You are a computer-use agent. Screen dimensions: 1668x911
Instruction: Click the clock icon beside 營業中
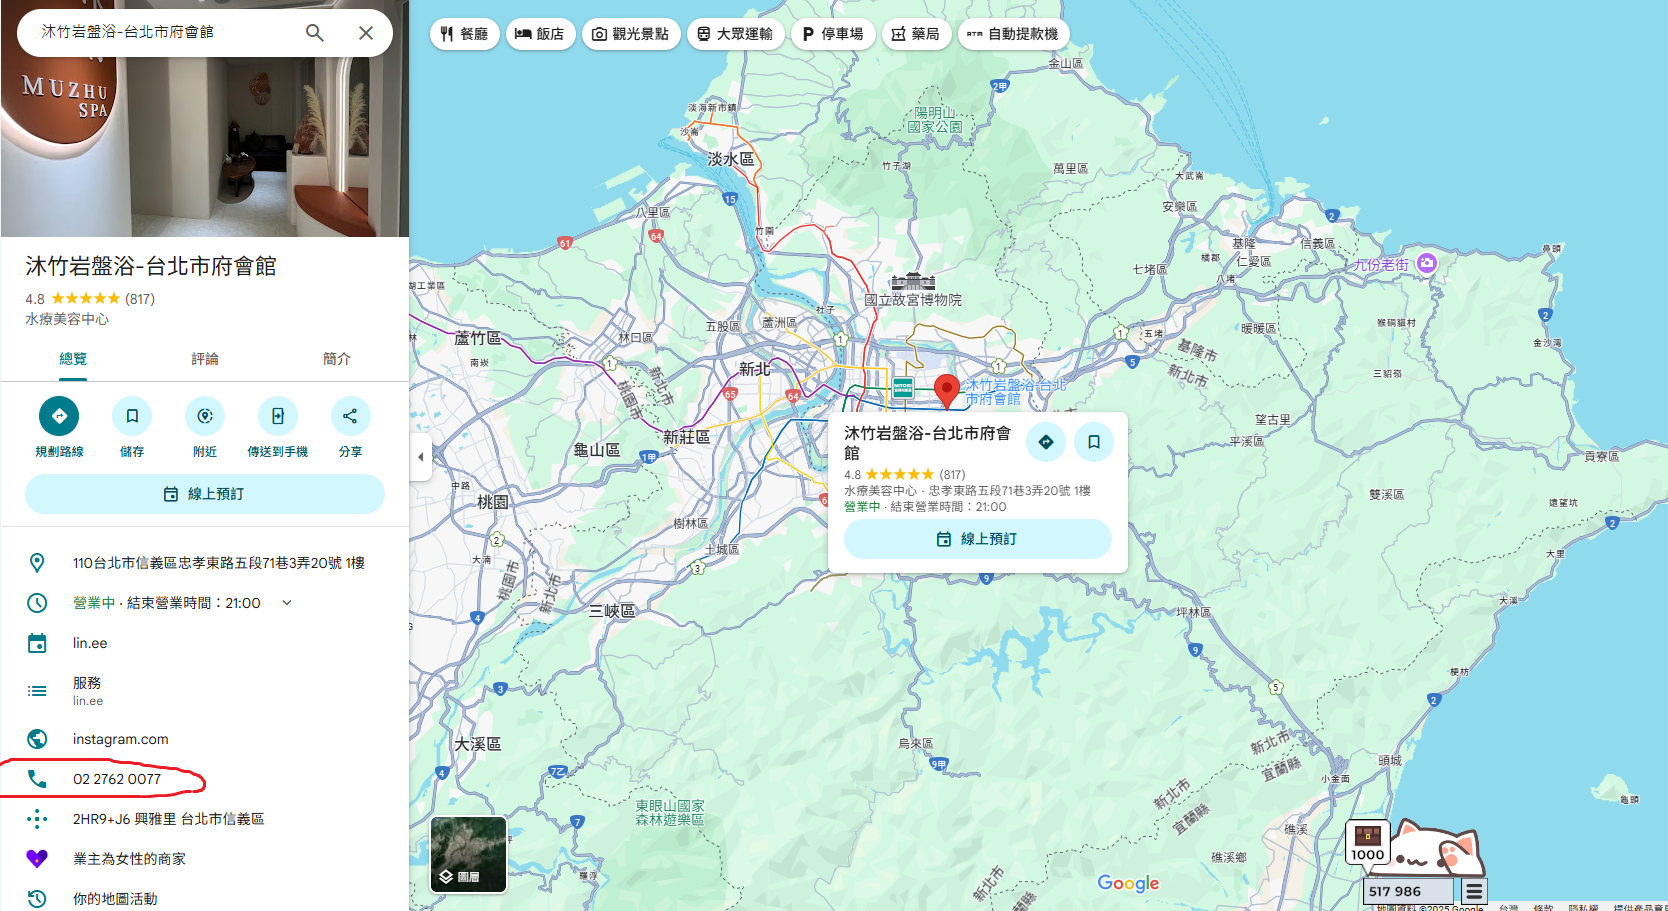coord(37,603)
